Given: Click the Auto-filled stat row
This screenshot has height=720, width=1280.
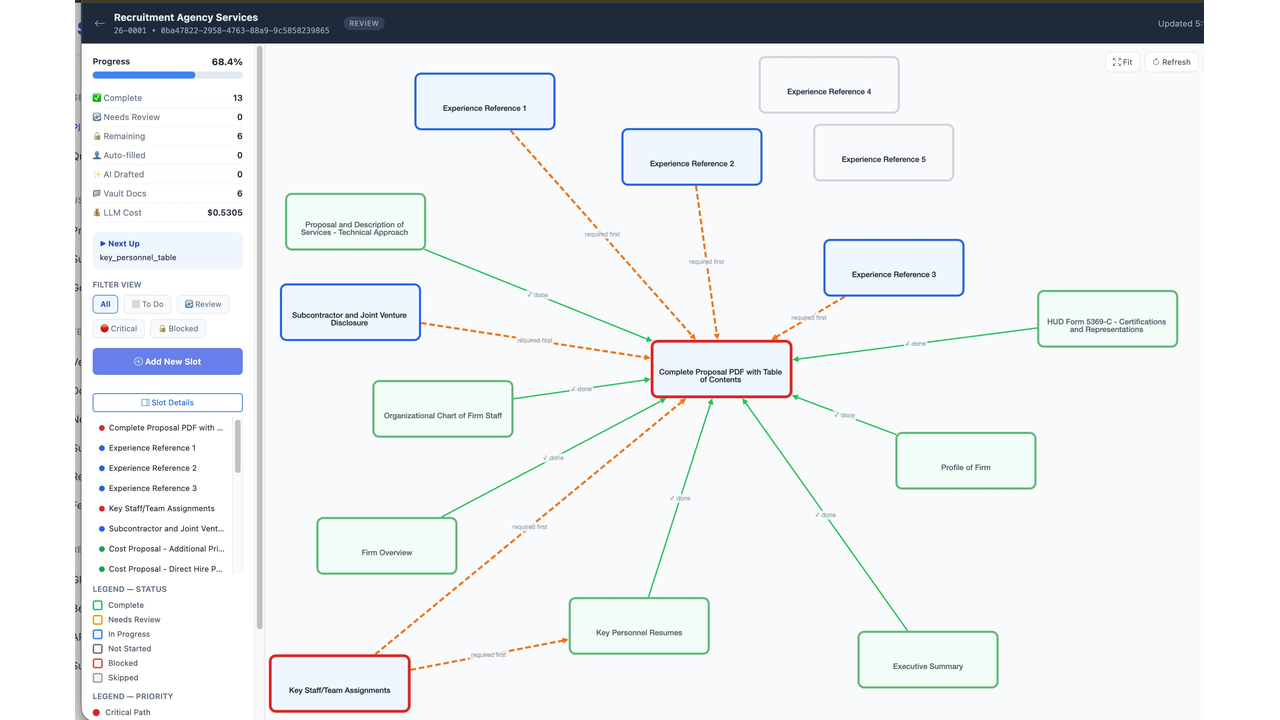Looking at the screenshot, I should pos(167,155).
